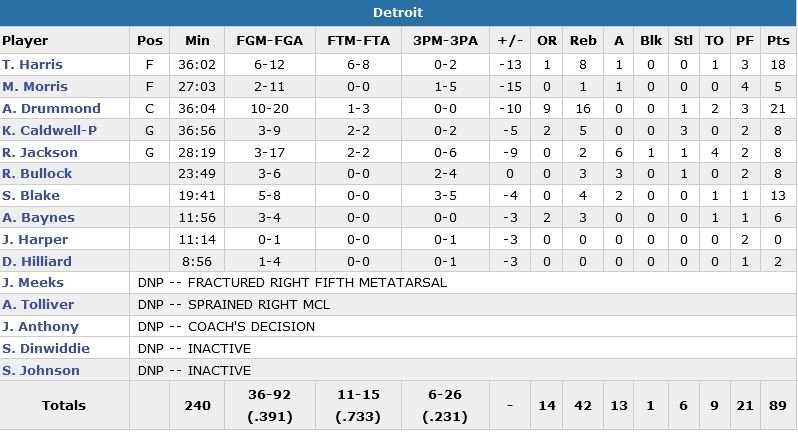Open J. Harper's player page
This screenshot has width=798, height=437.
[35, 240]
